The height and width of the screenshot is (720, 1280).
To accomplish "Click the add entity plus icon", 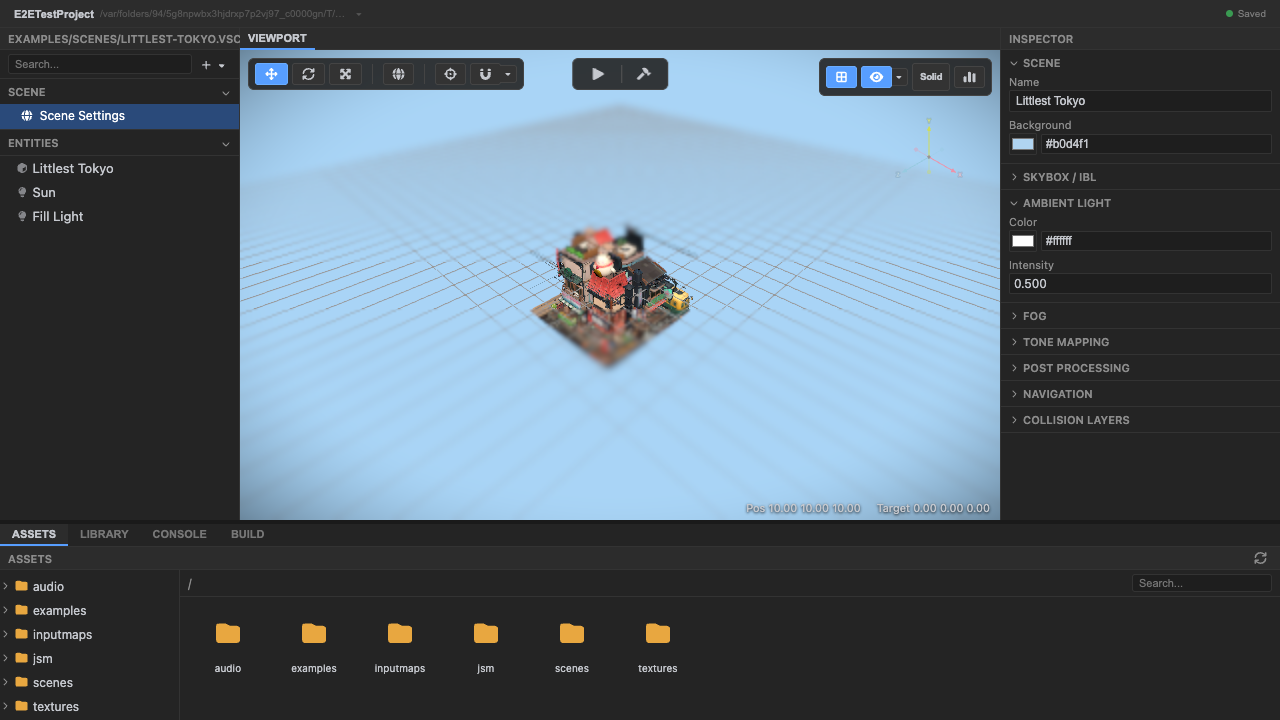I will tap(206, 65).
